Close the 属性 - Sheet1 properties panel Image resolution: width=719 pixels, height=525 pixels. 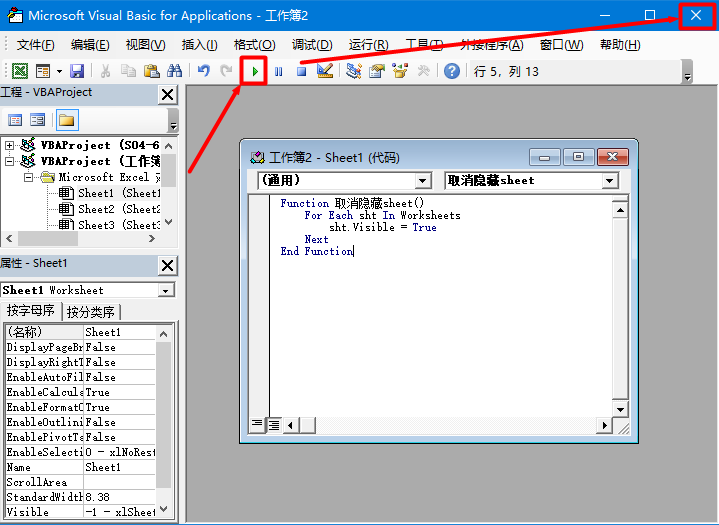pos(167,265)
